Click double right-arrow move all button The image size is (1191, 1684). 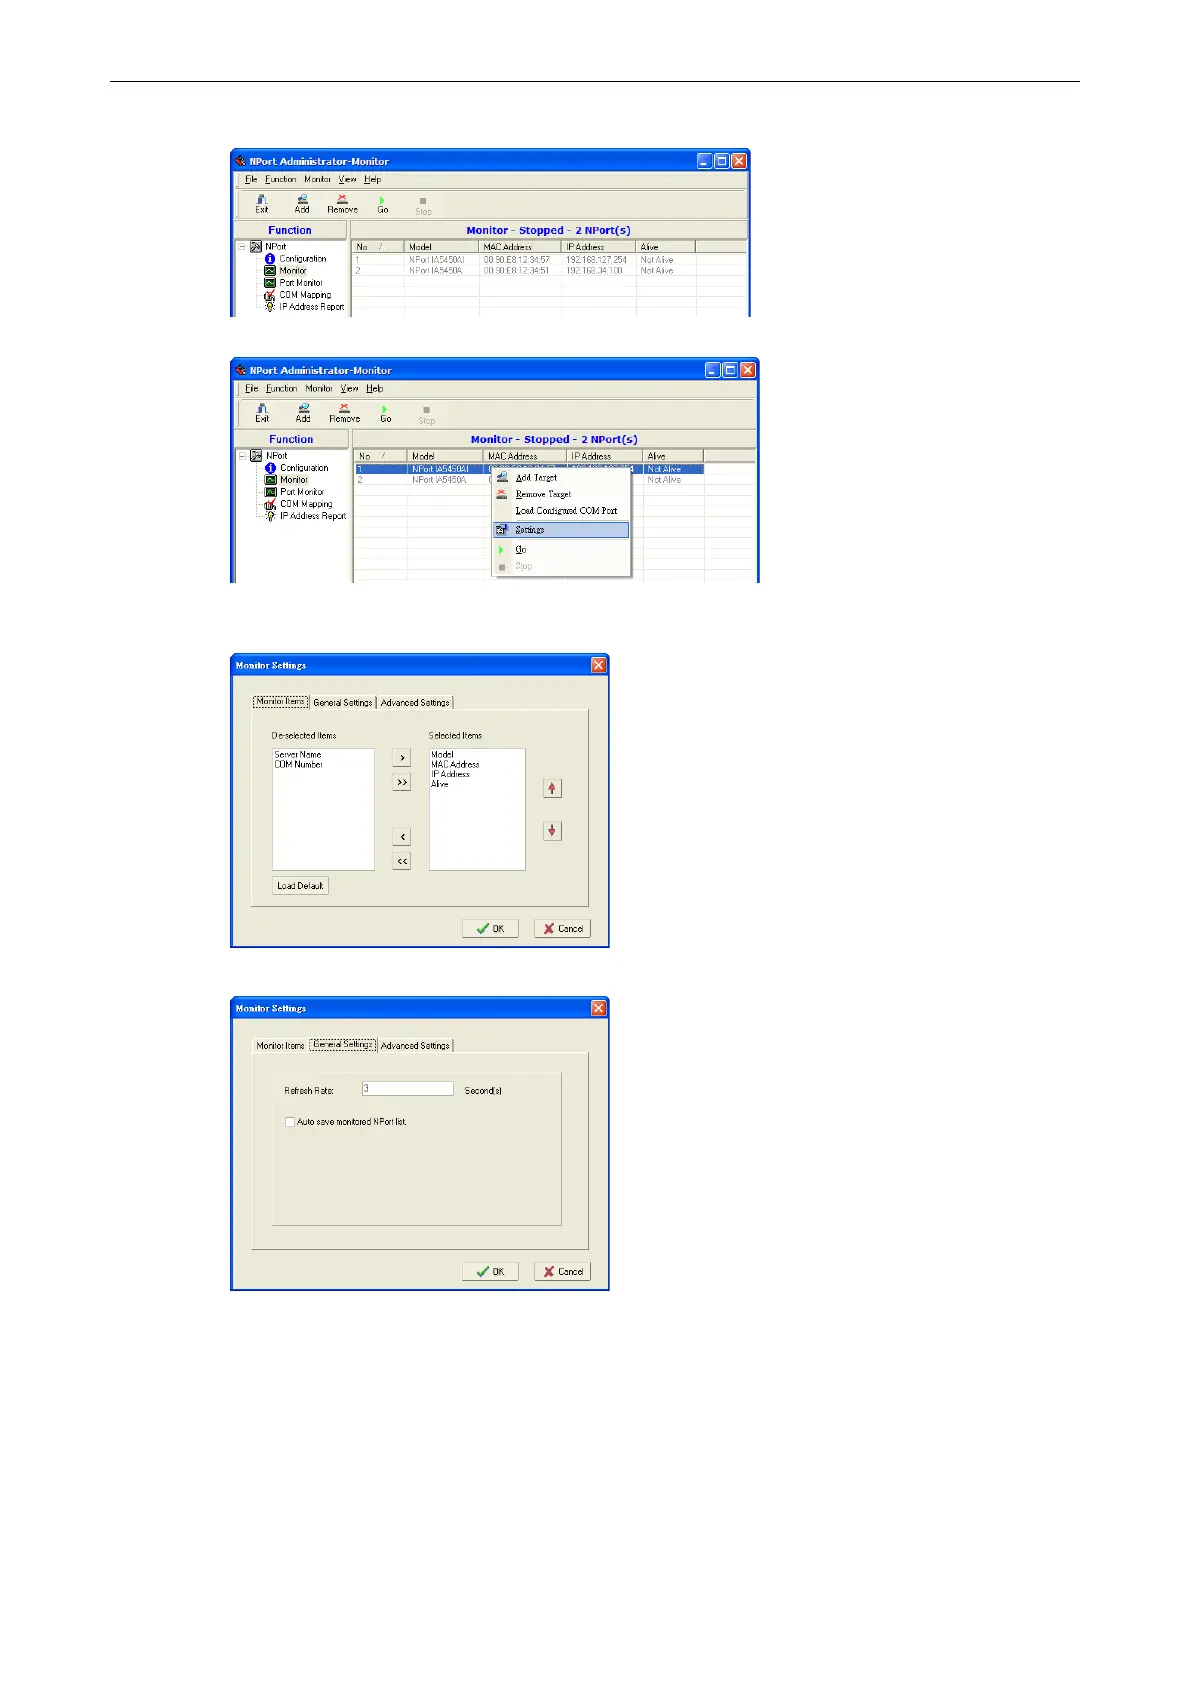point(402,782)
